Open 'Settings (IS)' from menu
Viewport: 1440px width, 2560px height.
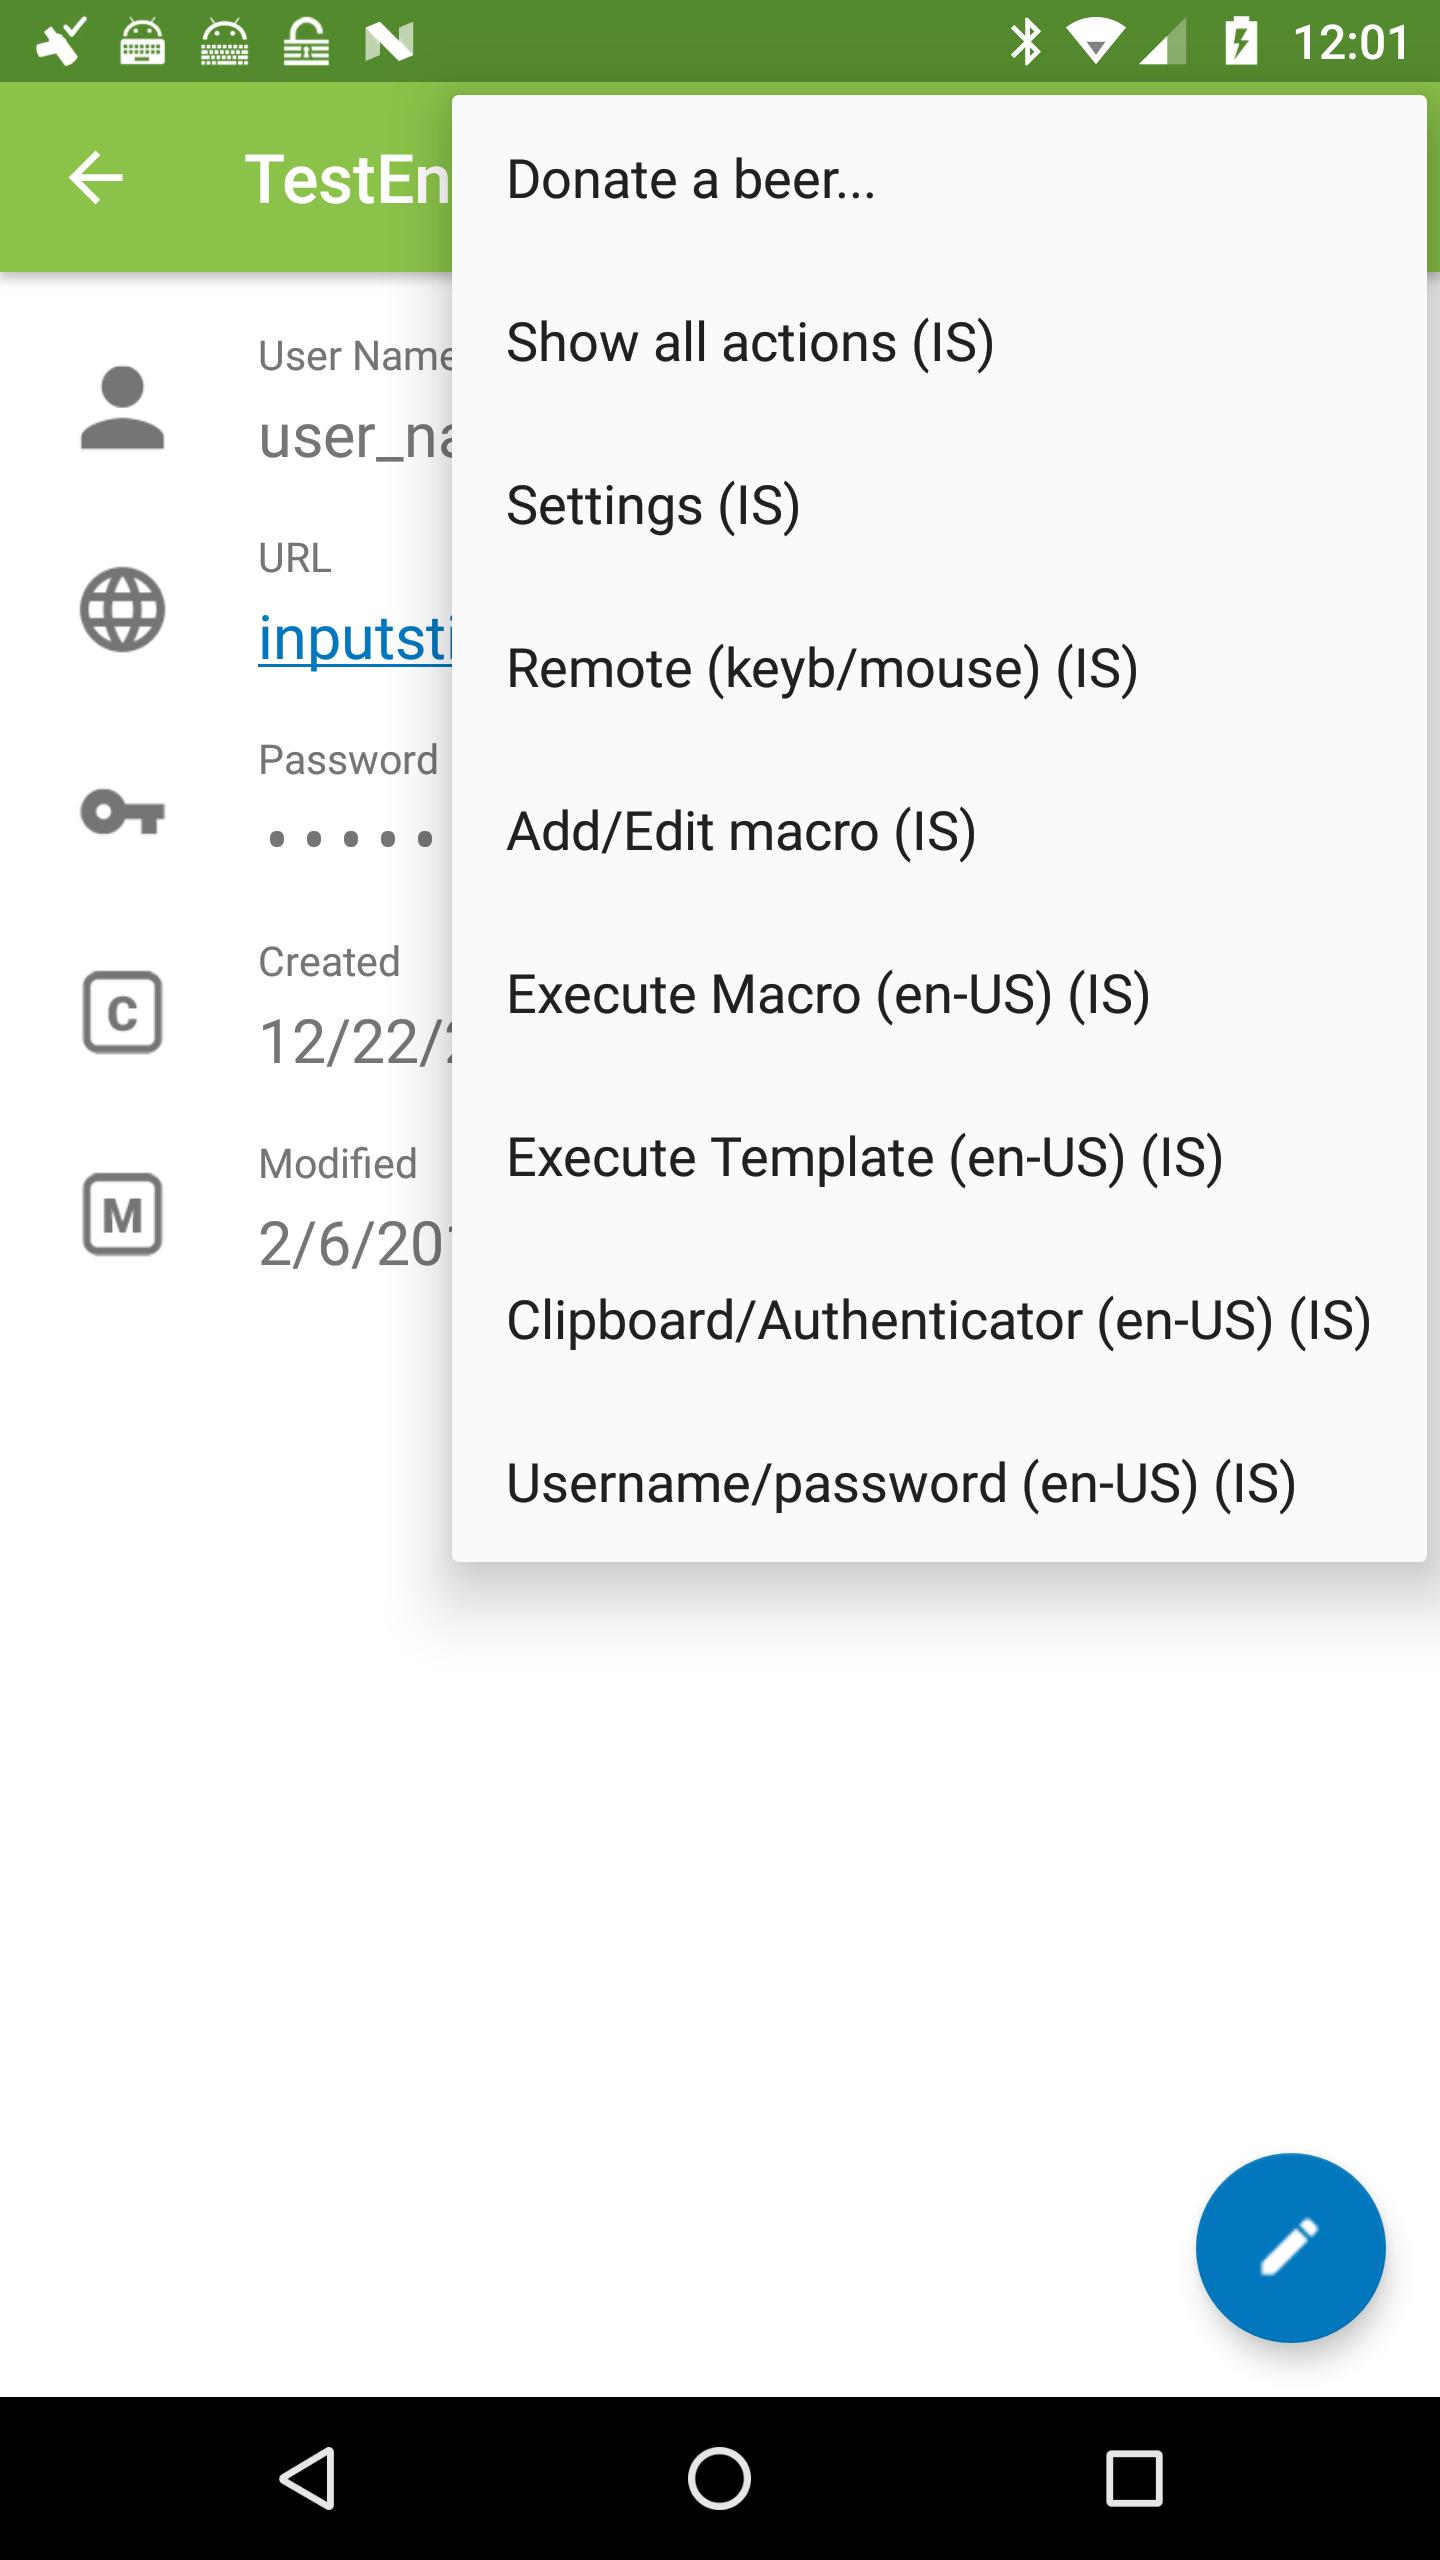(939, 506)
